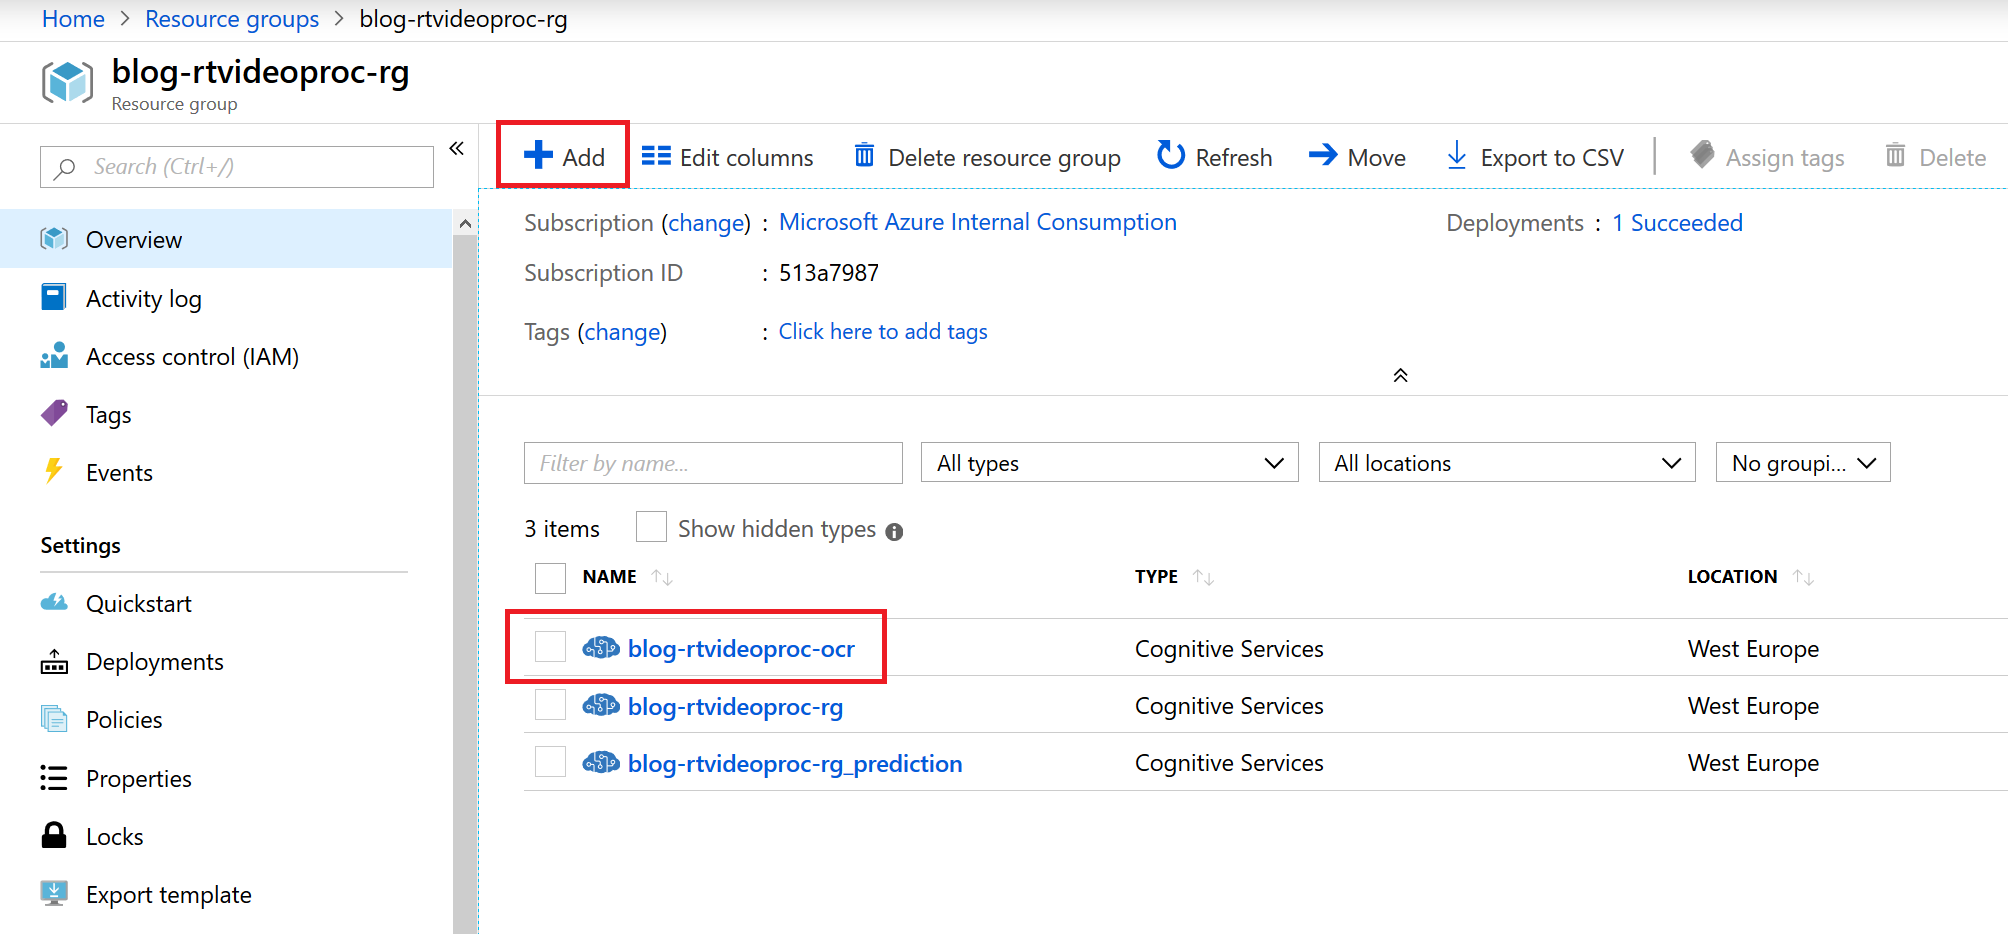The width and height of the screenshot is (2008, 934).
Task: Enable Show hidden types checkbox
Action: 651,527
